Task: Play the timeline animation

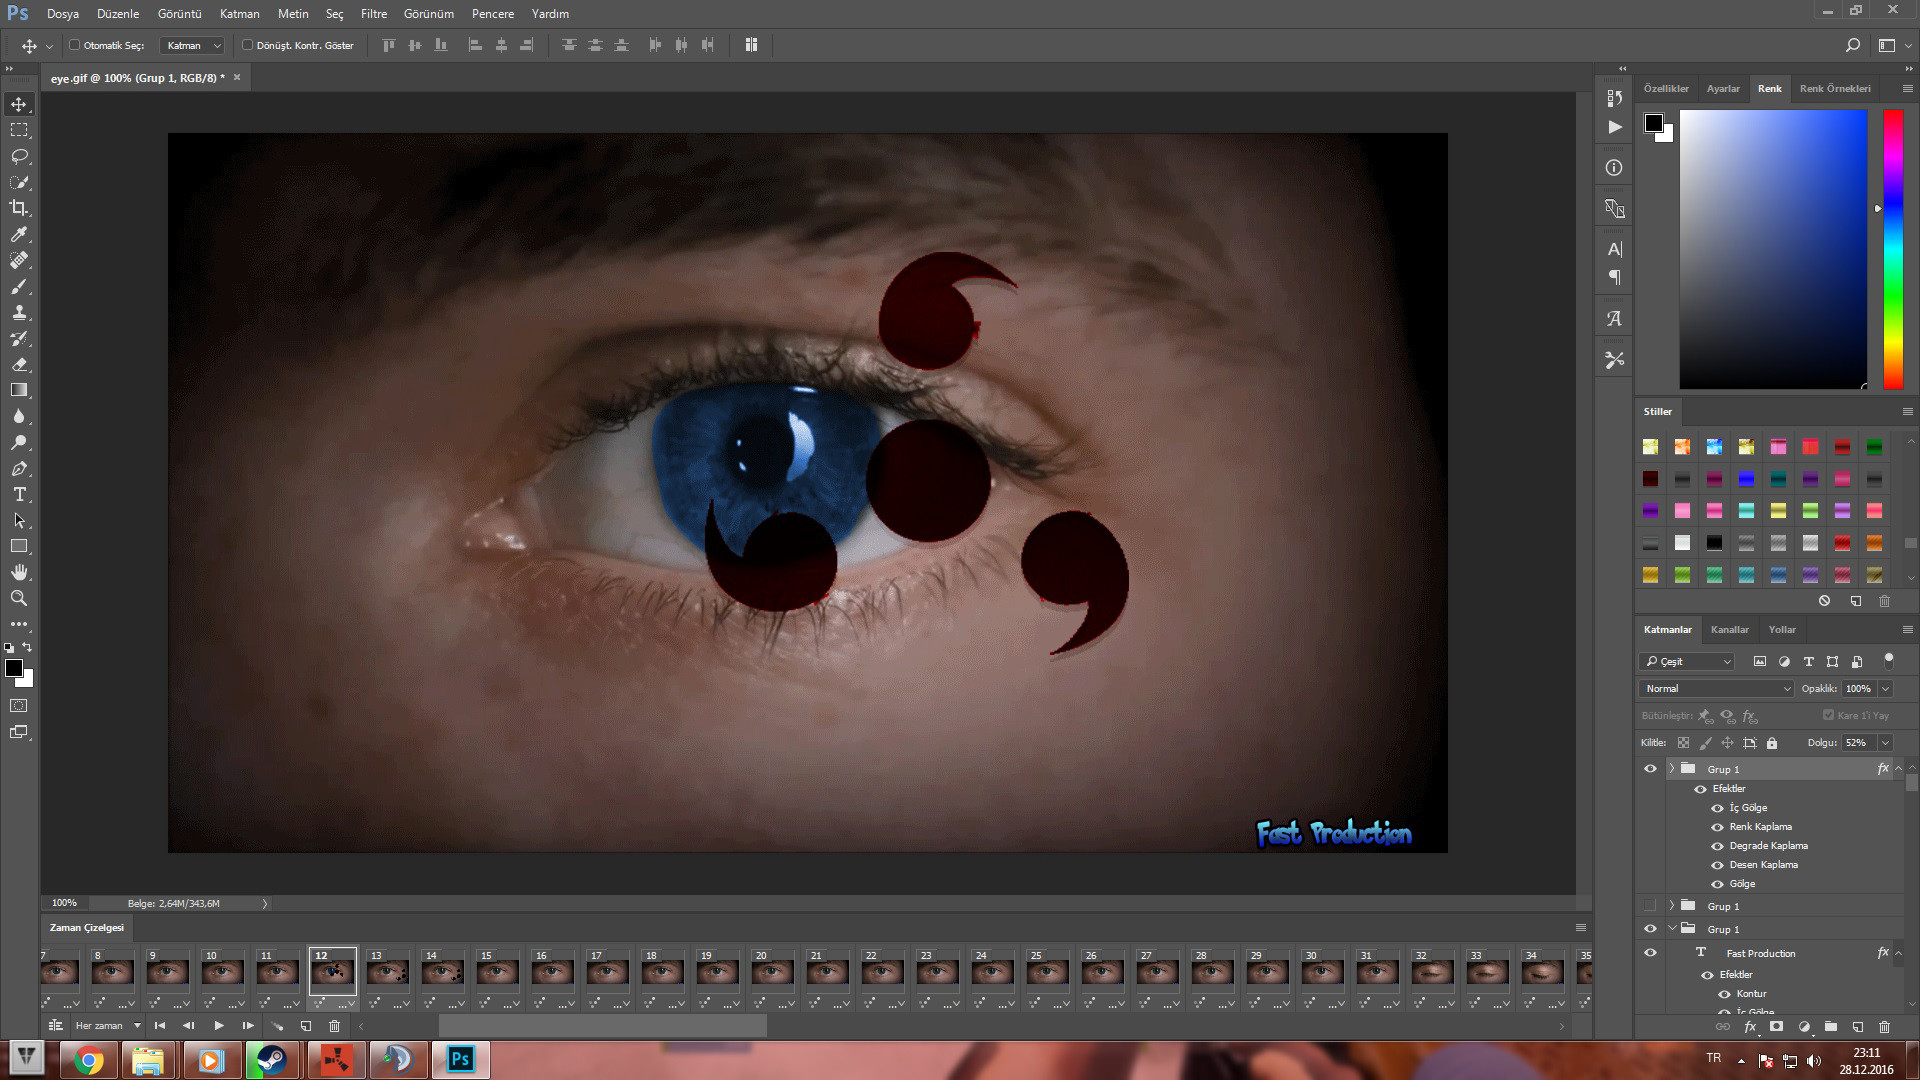Action: (x=218, y=1026)
